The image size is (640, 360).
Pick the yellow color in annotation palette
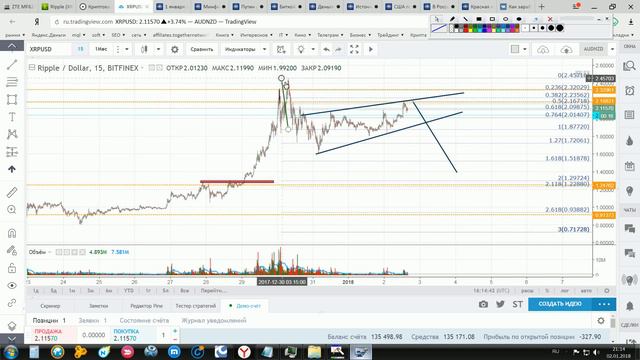(x=471, y=31)
